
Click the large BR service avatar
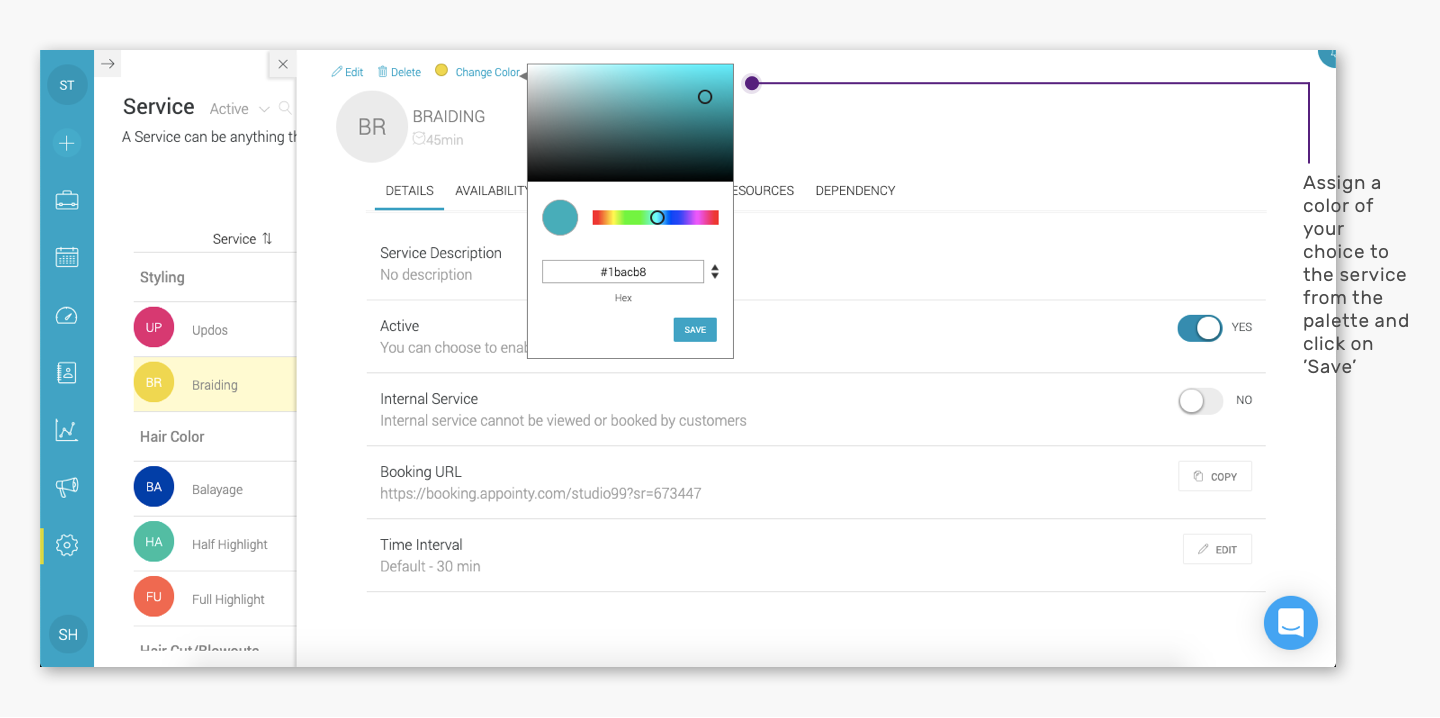pyautogui.click(x=372, y=127)
